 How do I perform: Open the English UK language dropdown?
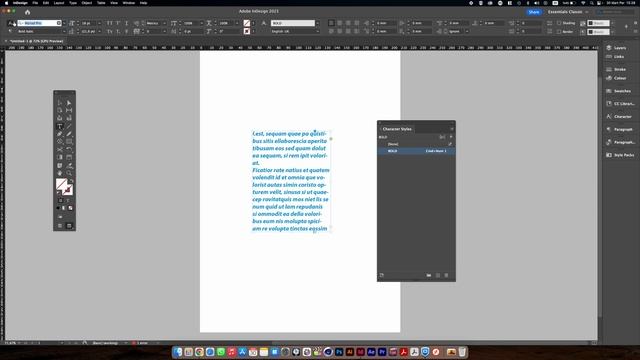(x=318, y=31)
